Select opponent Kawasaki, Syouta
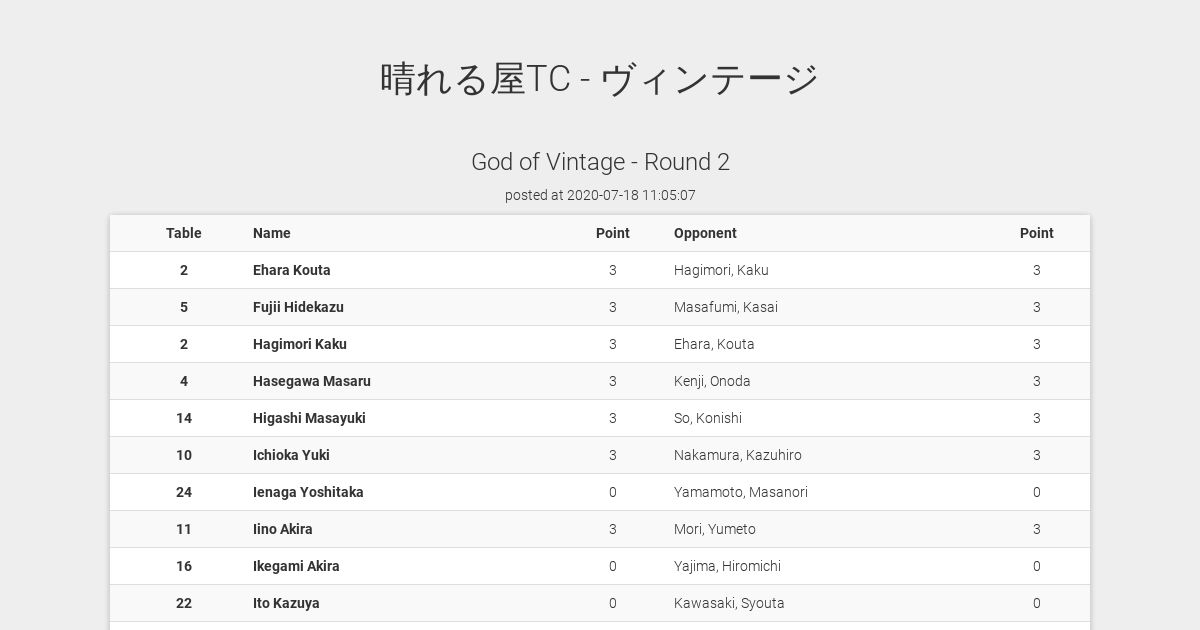This screenshot has width=1200, height=630. (729, 603)
